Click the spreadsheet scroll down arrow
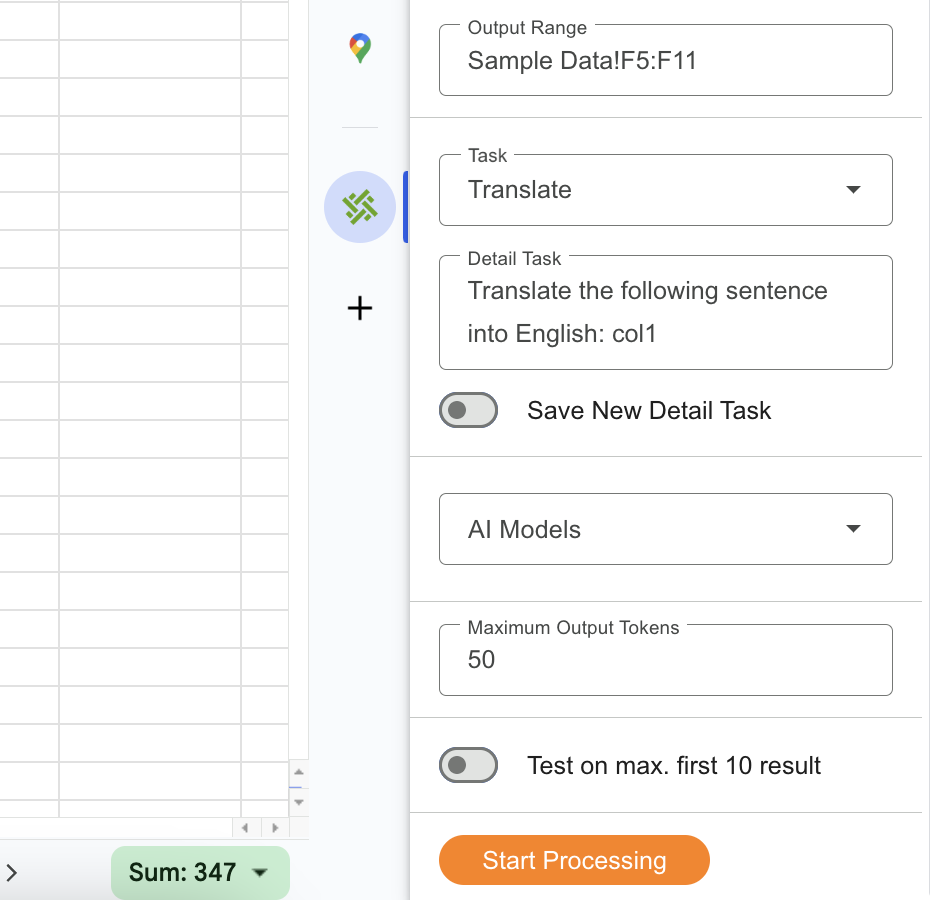The image size is (930, 900). click(299, 801)
